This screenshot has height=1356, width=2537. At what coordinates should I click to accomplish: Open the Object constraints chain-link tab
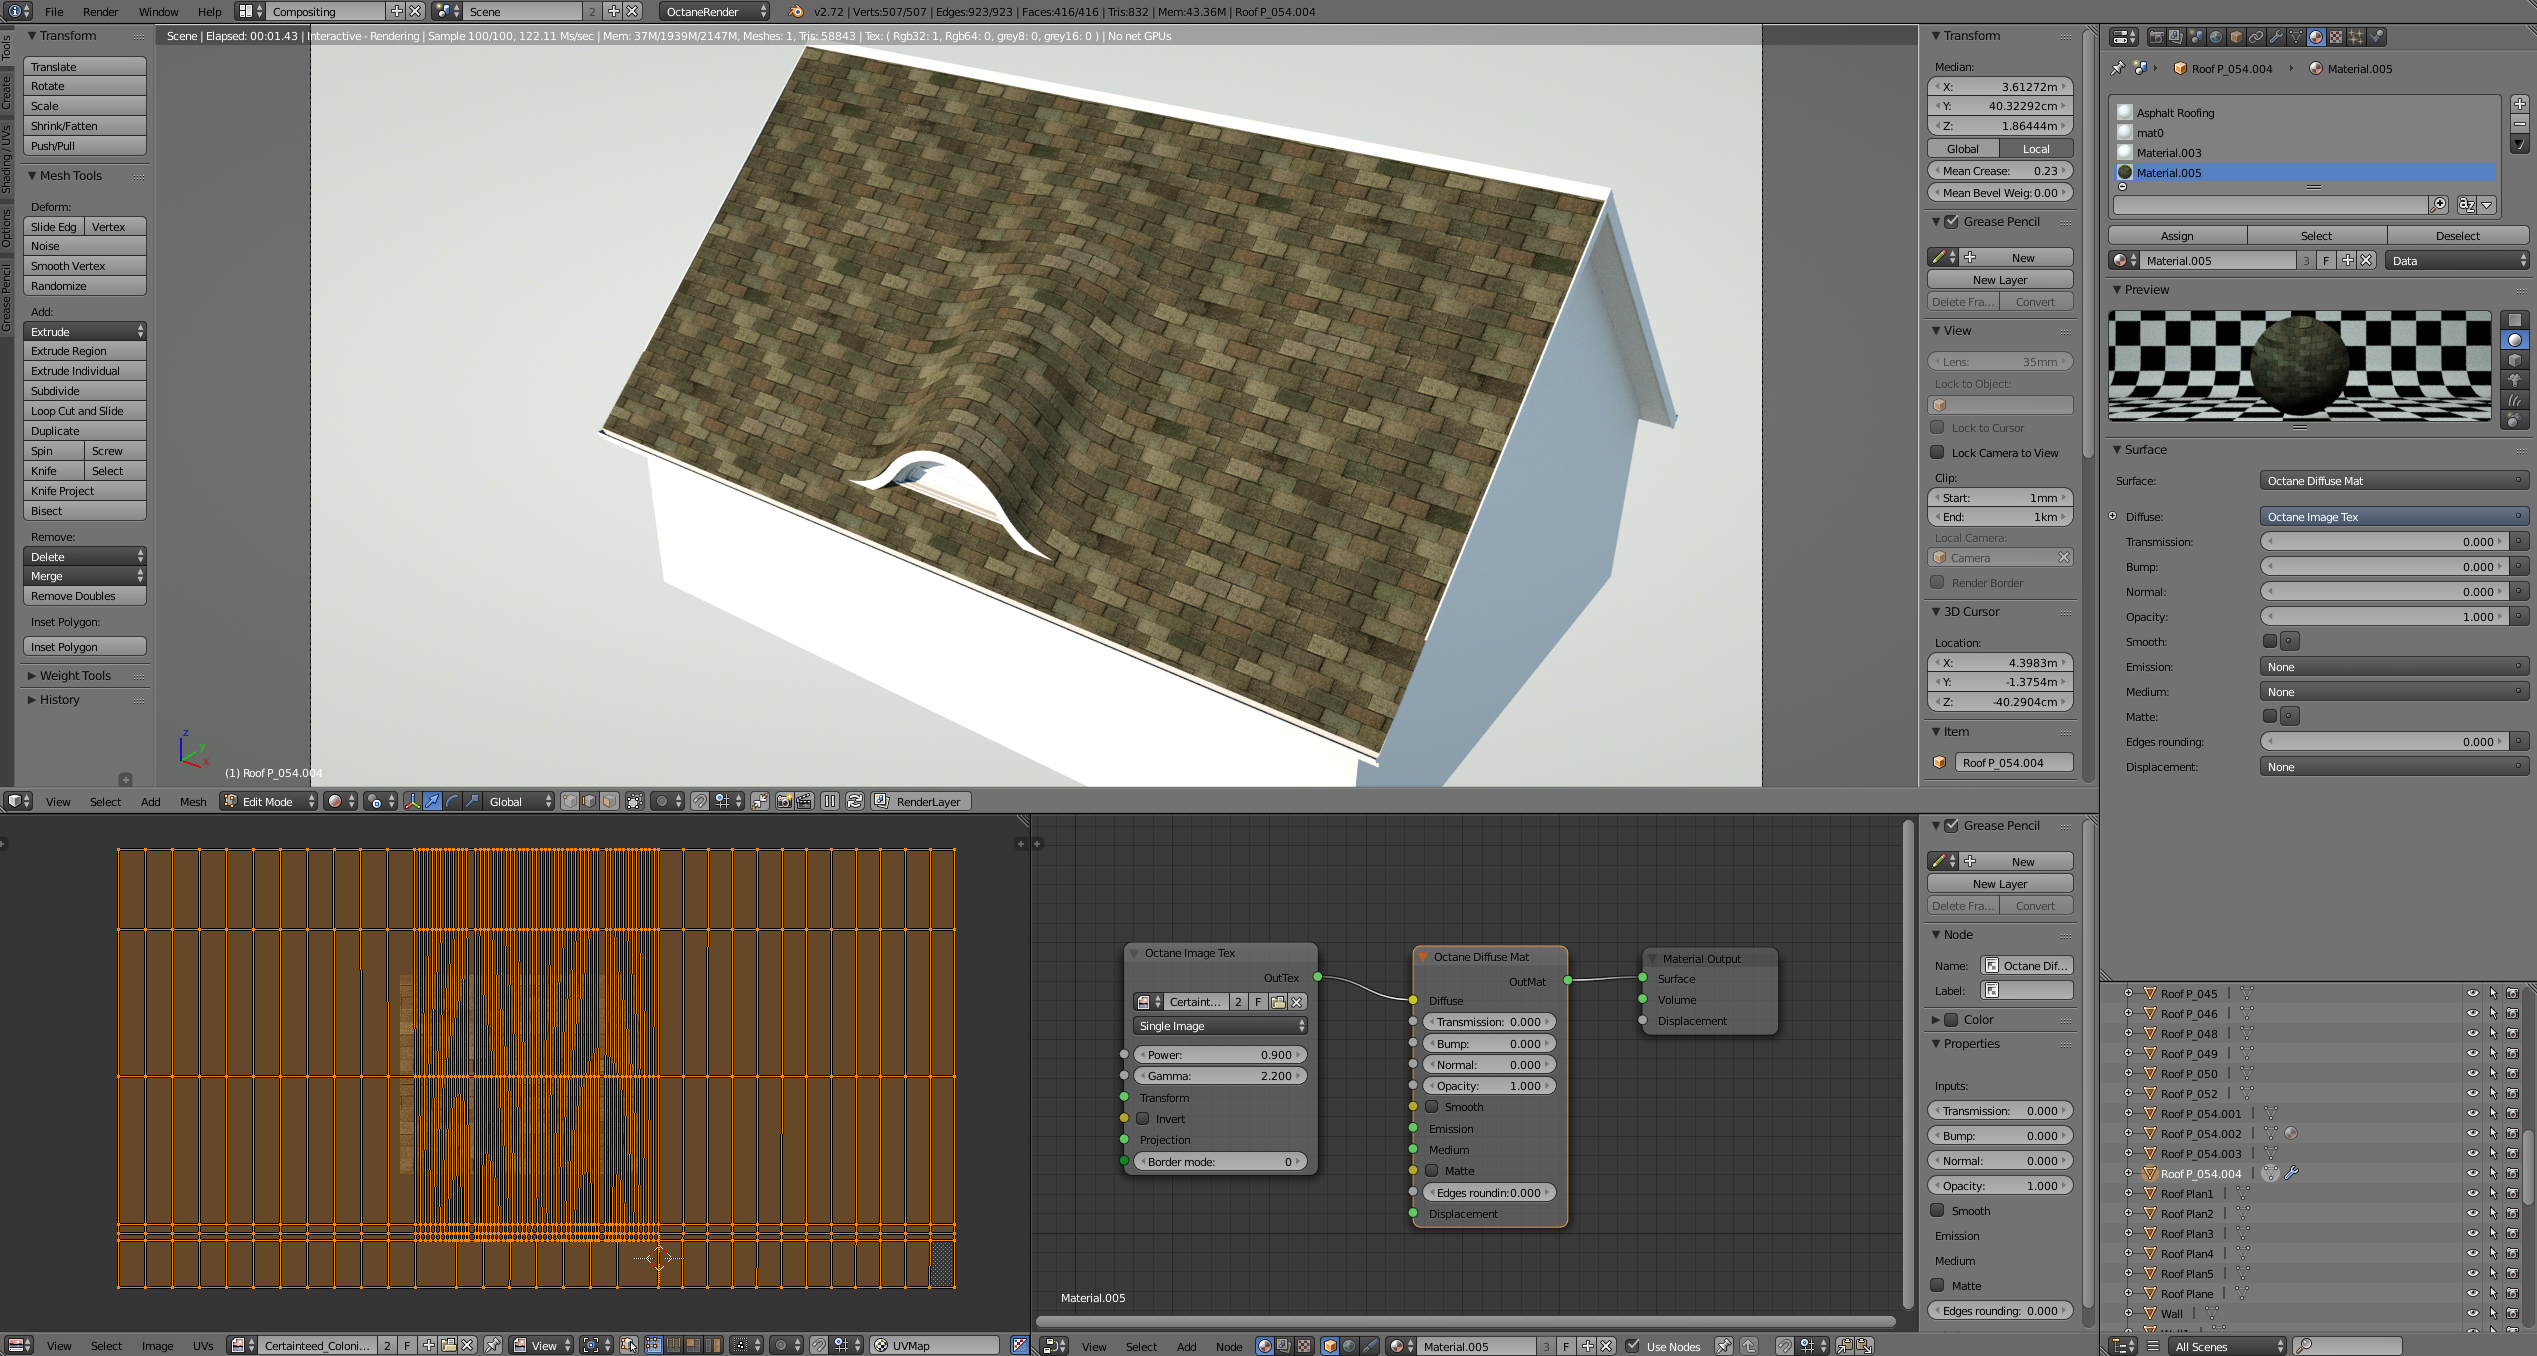[2256, 37]
